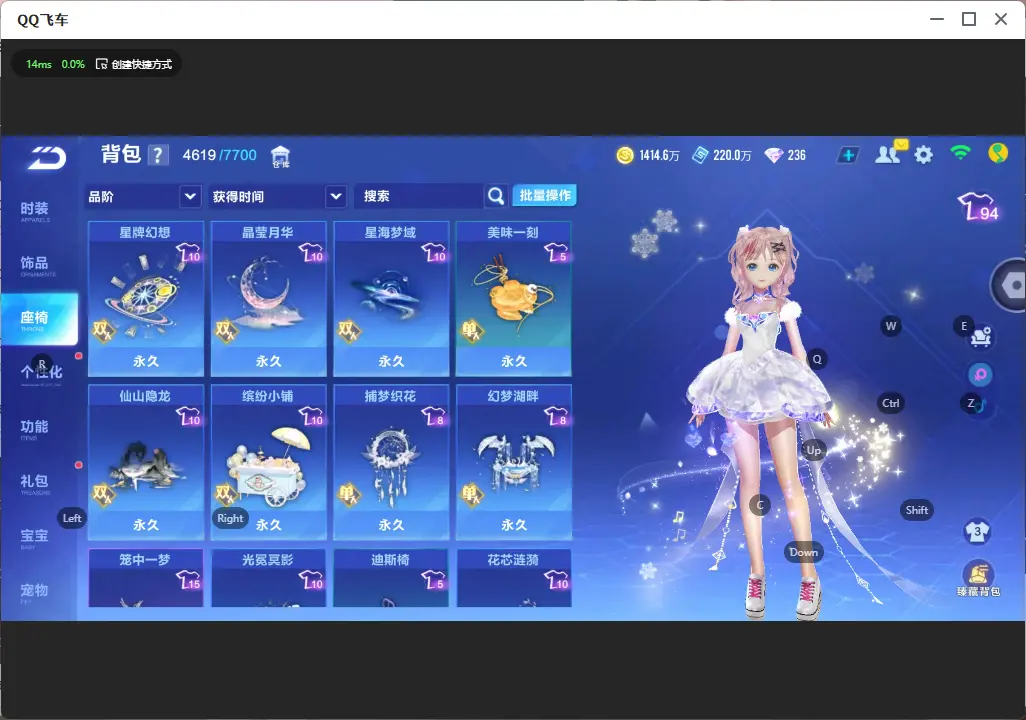
Task: Click the gold coin currency icon
Action: 625,155
